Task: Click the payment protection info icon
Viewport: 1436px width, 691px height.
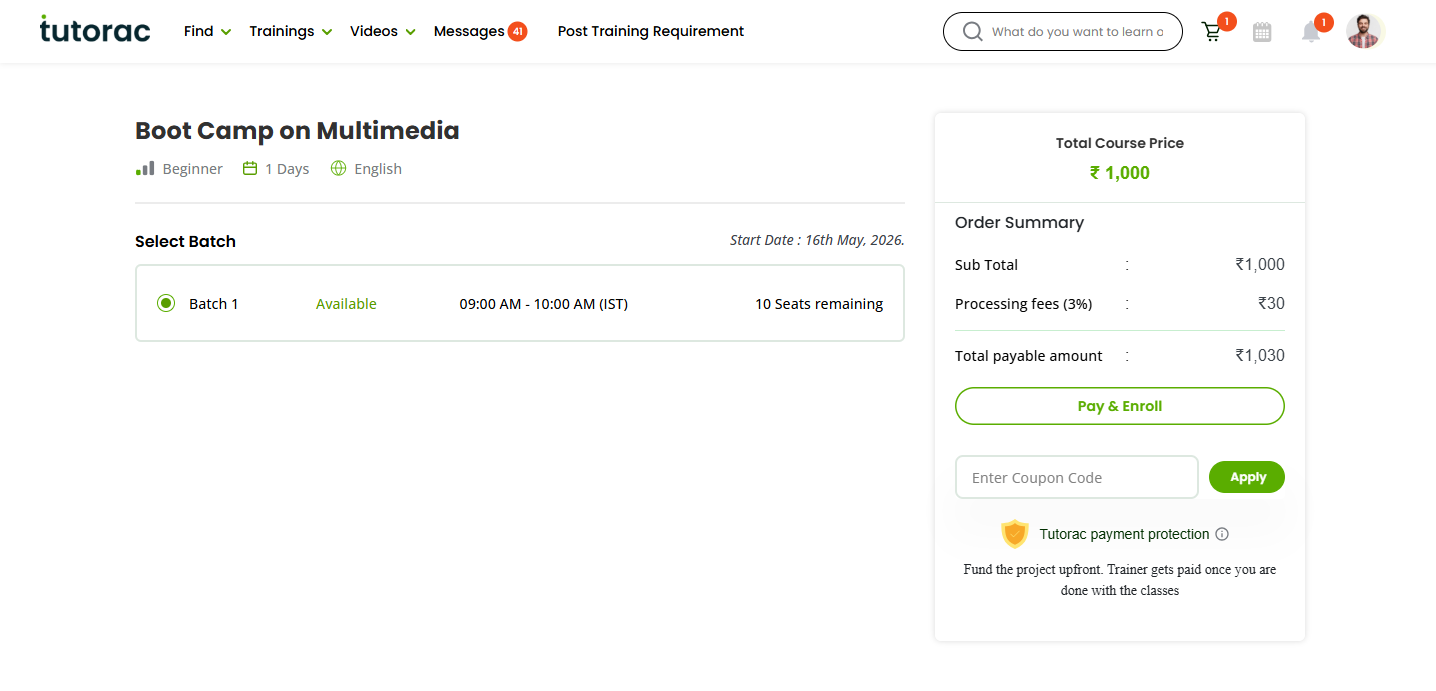Action: pyautogui.click(x=1222, y=534)
